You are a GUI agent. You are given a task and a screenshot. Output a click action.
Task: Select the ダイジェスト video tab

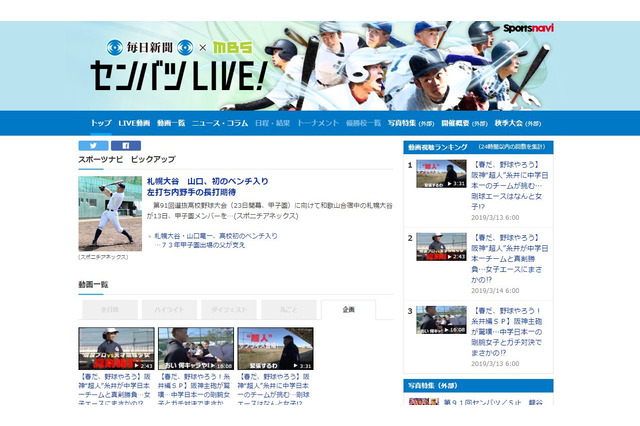tap(229, 310)
